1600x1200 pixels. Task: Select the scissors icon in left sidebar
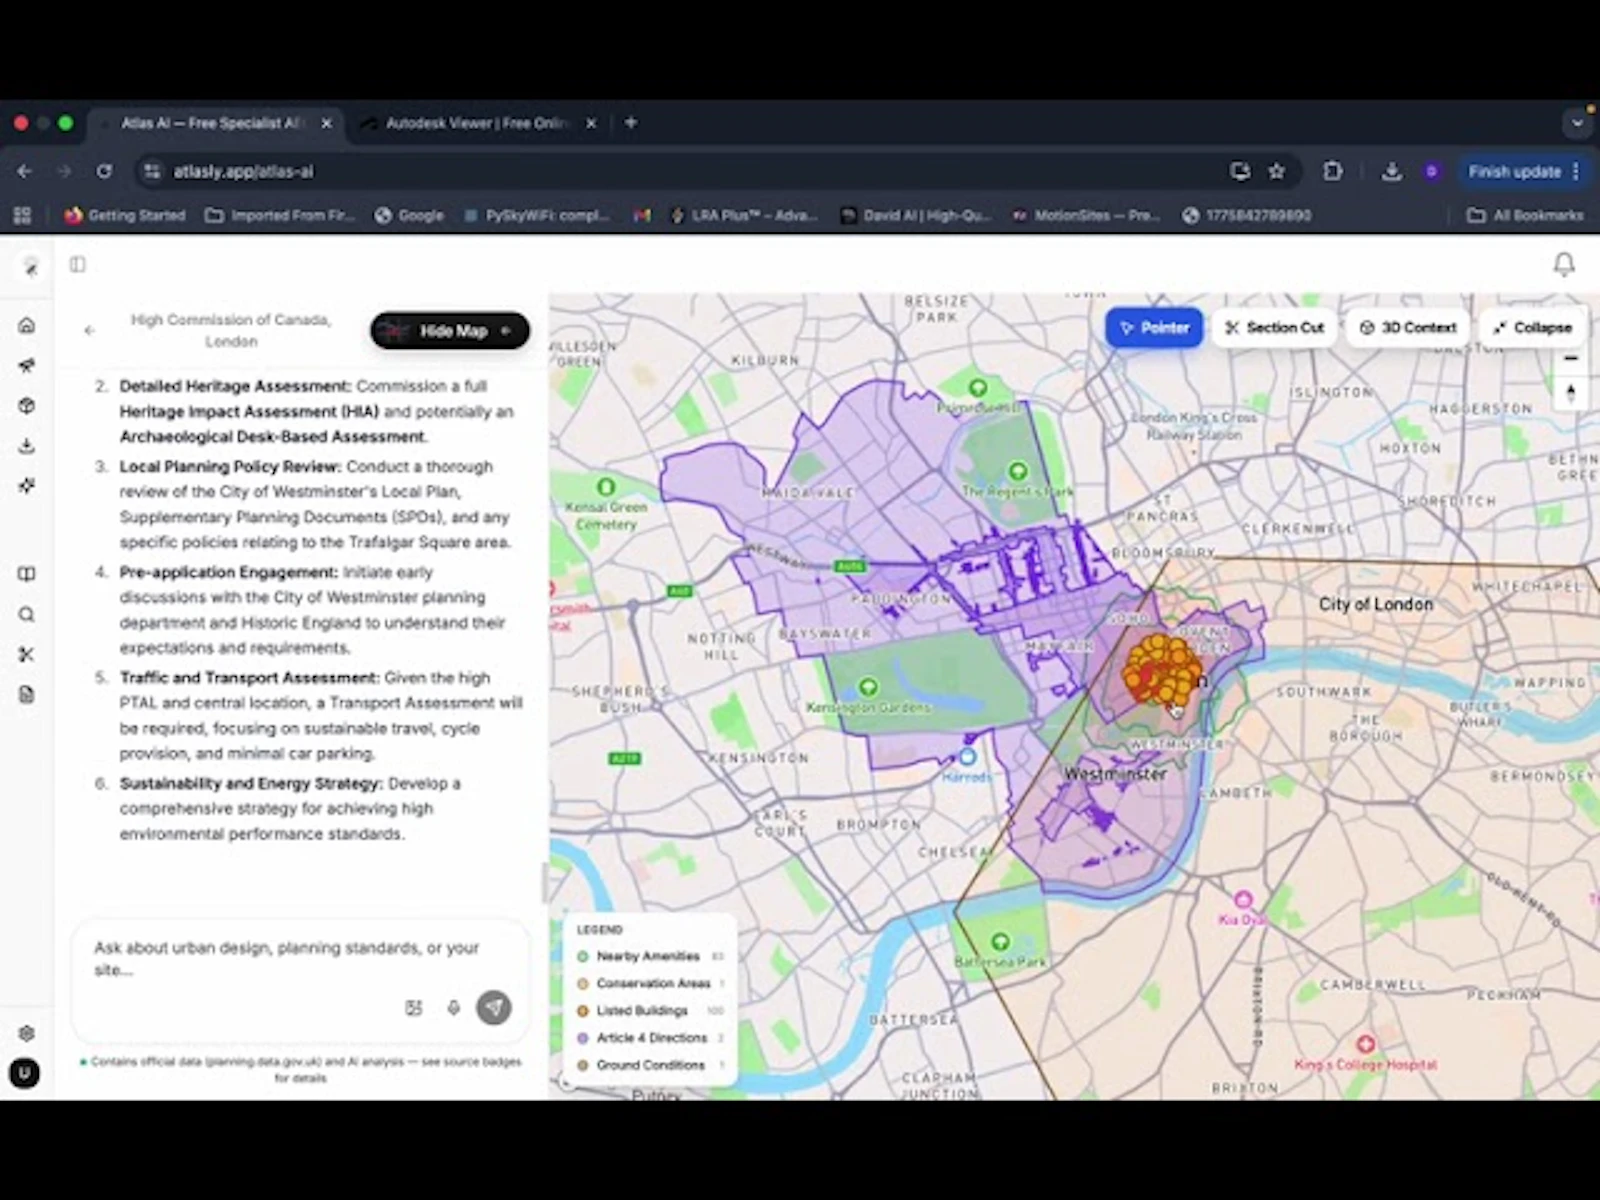[27, 654]
